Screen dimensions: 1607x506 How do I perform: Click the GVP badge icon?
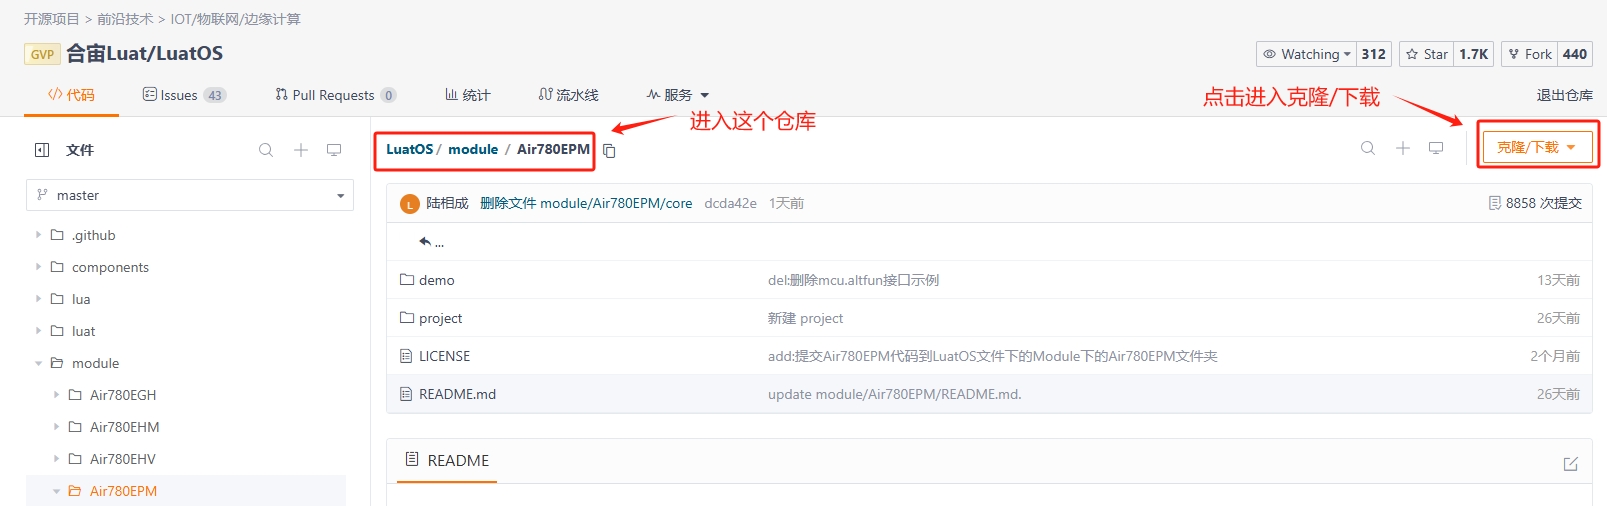pos(42,54)
